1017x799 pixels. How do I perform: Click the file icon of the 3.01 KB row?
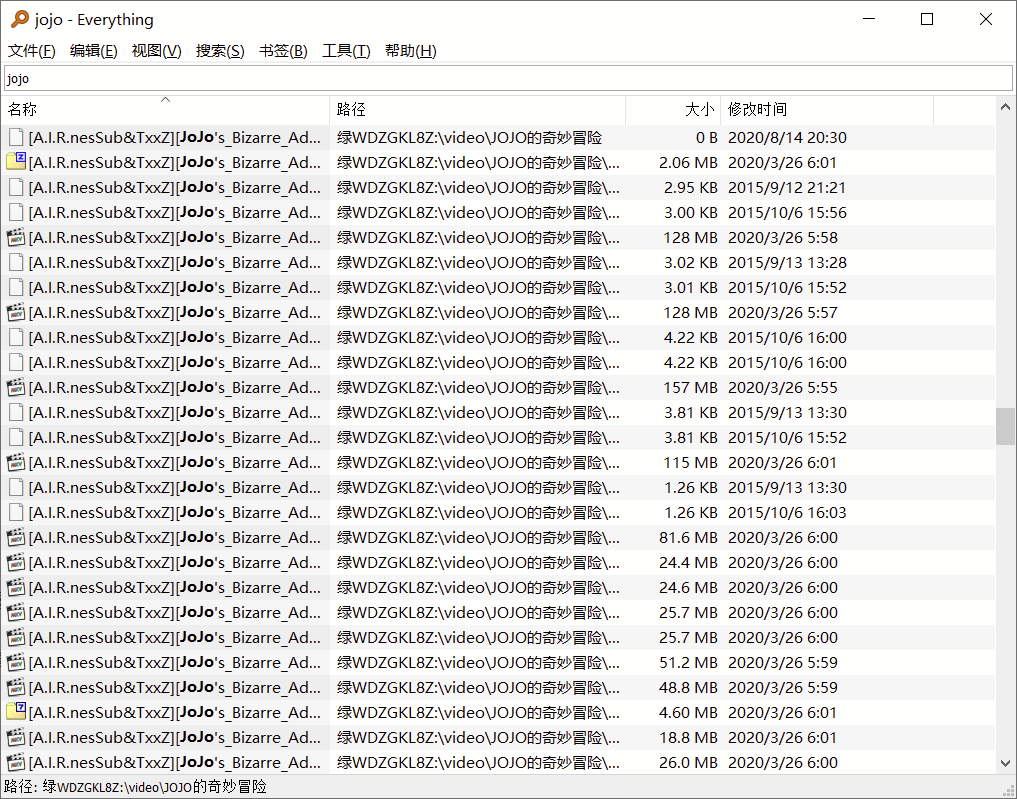coord(16,287)
